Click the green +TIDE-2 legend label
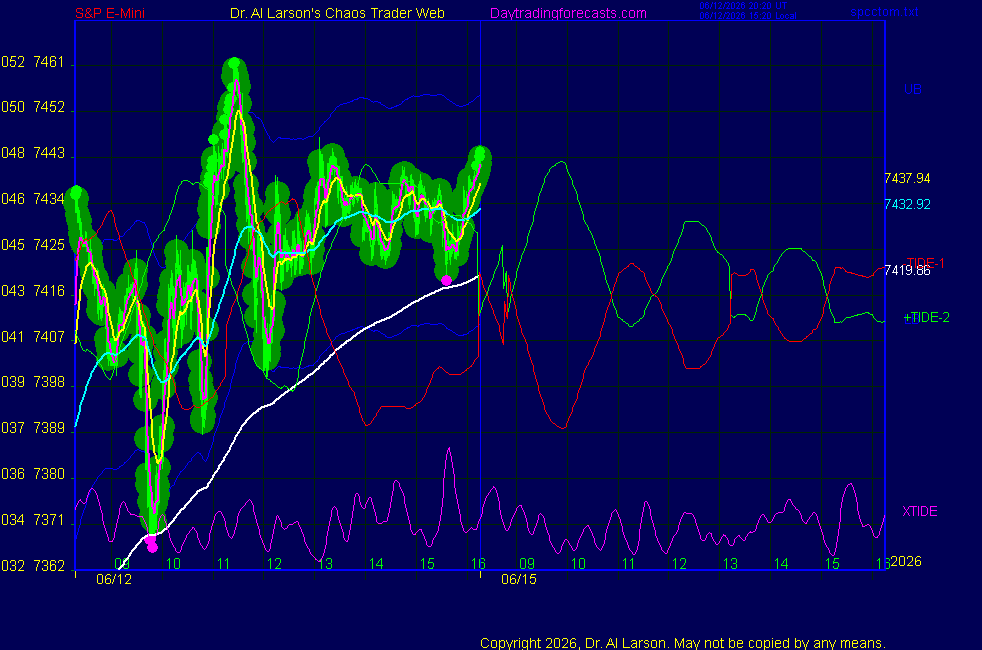Viewport: 982px width, 650px height. (x=926, y=317)
